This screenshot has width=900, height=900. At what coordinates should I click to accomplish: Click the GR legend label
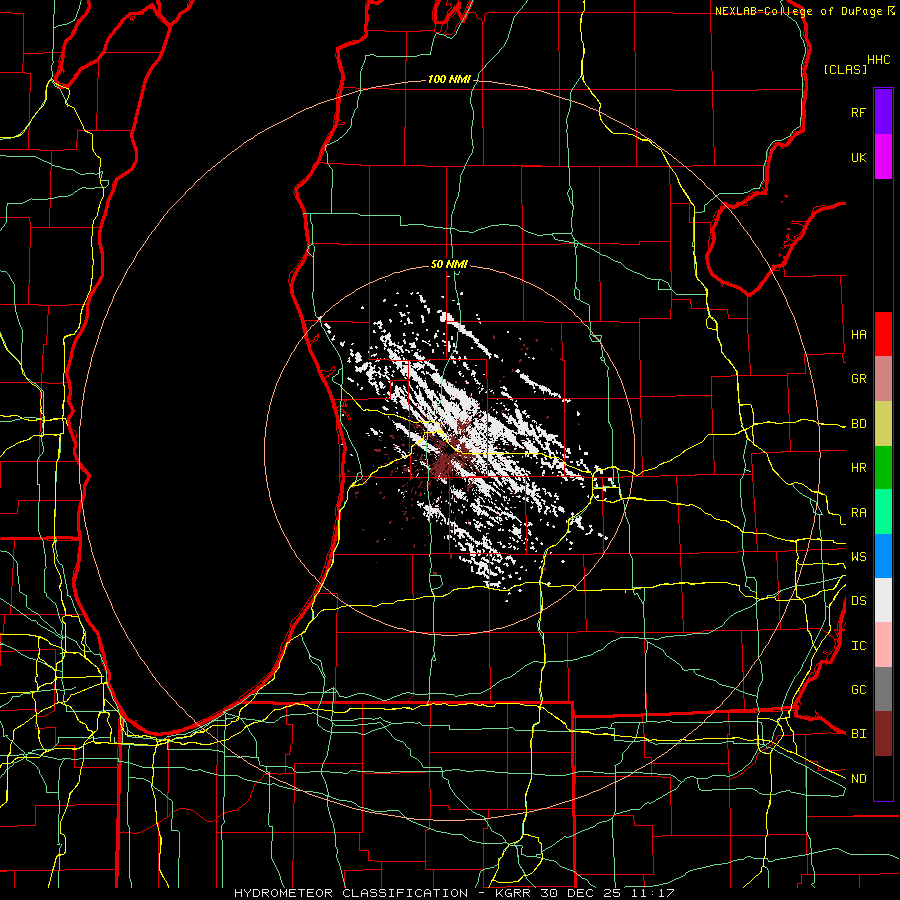point(858,379)
